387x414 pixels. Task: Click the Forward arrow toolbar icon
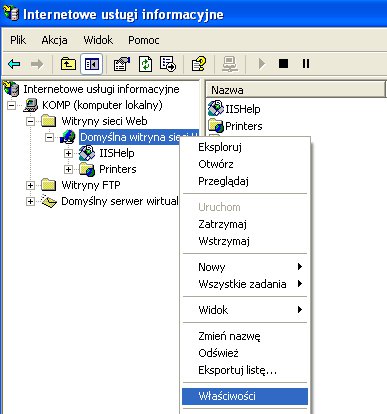37,64
